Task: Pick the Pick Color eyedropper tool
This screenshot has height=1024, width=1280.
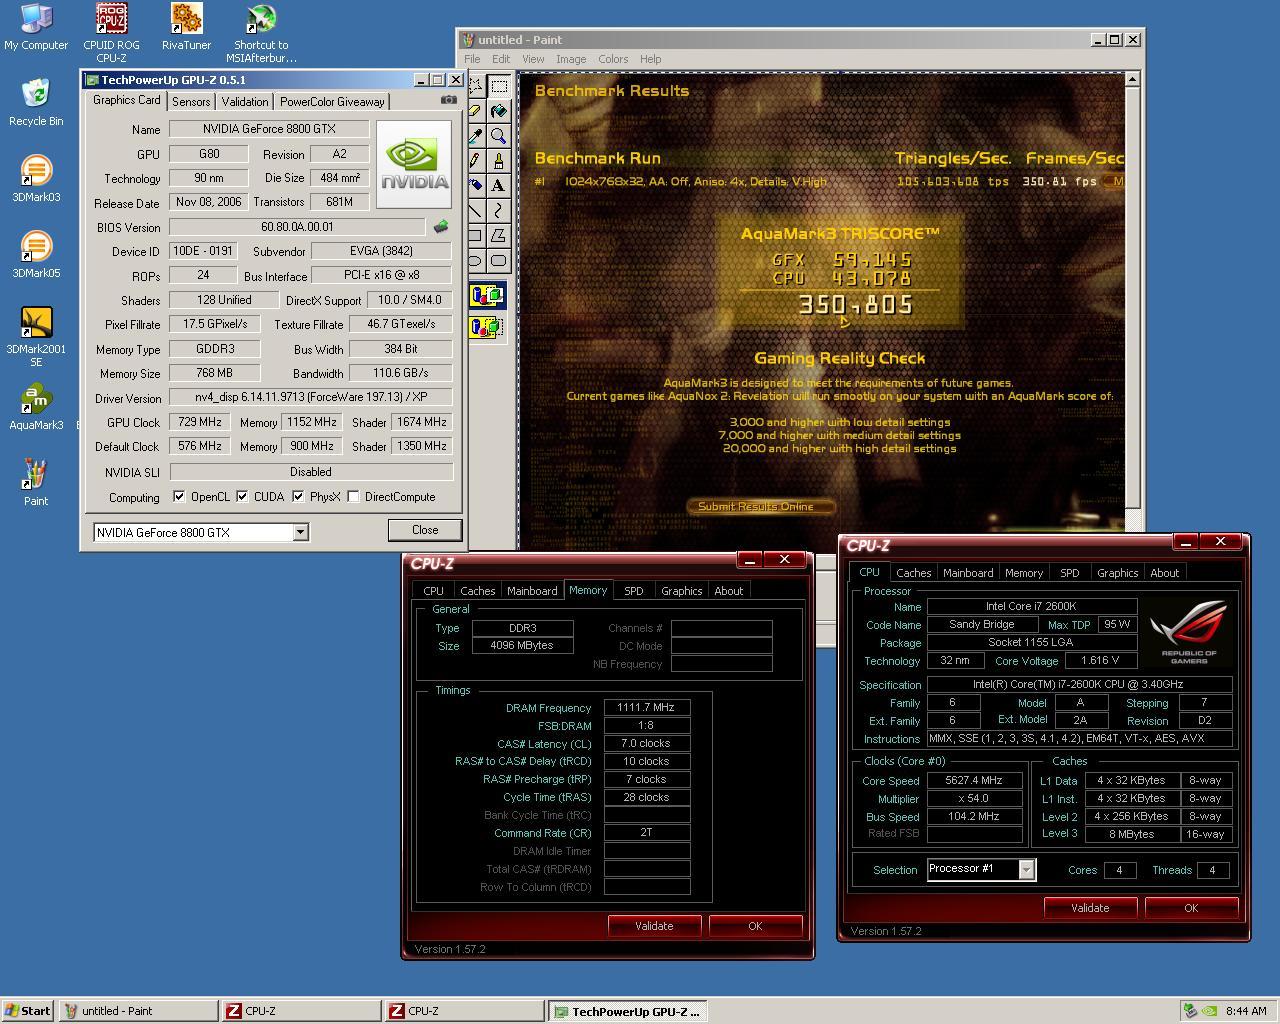Action: point(476,136)
